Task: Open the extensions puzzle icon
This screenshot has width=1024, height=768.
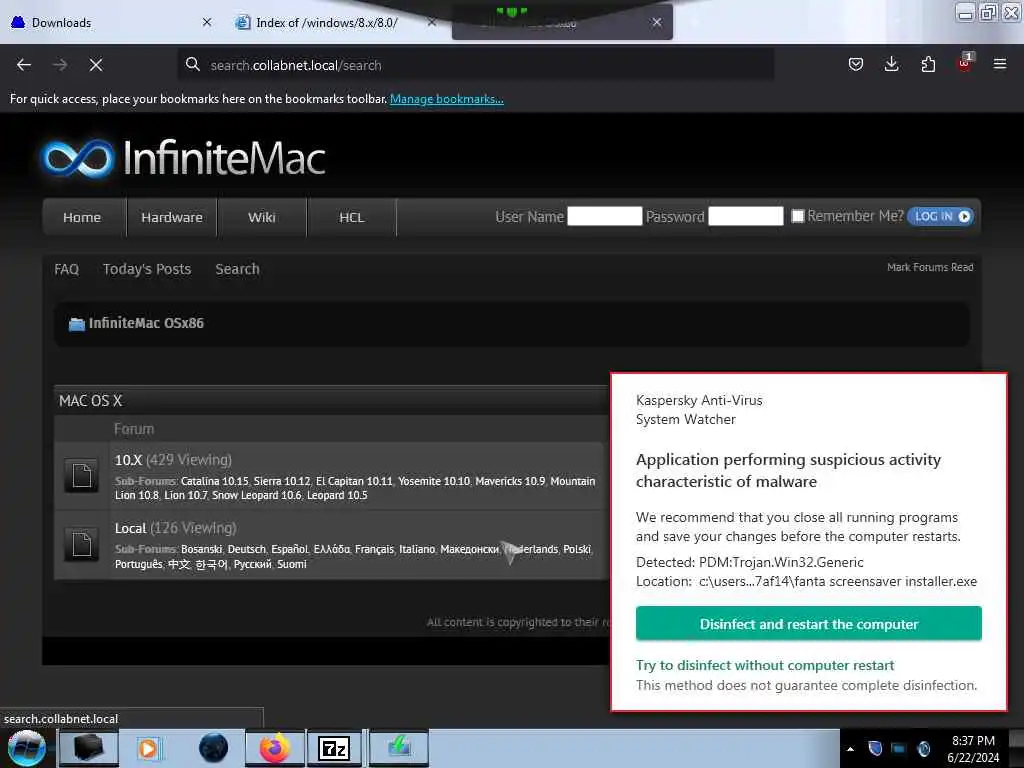Action: (x=928, y=64)
